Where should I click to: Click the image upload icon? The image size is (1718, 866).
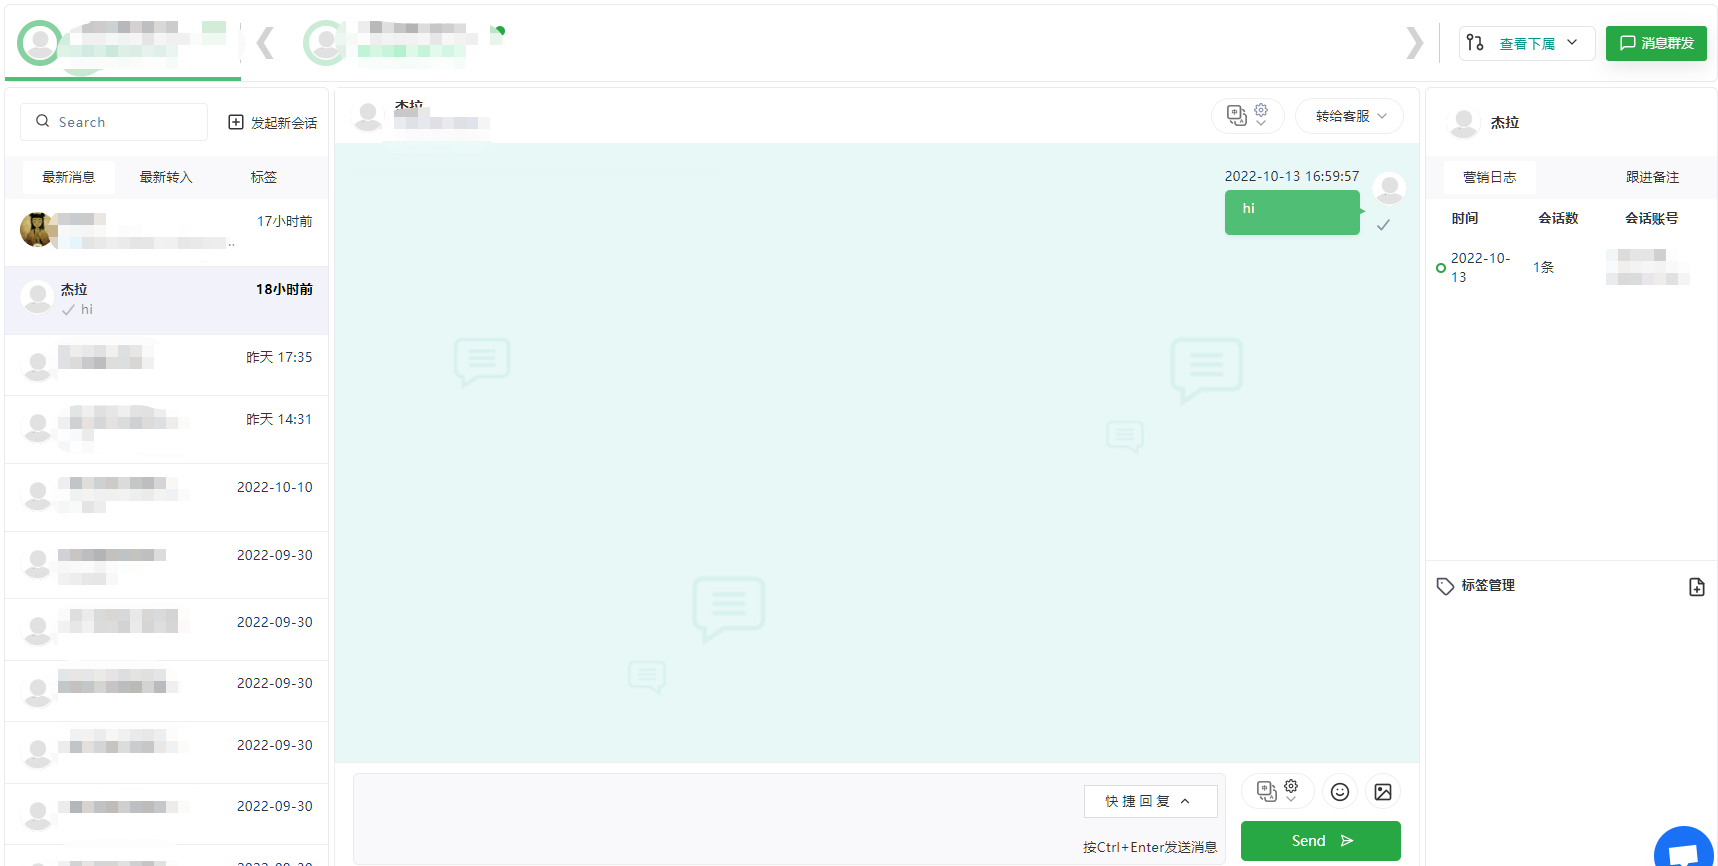click(1383, 792)
